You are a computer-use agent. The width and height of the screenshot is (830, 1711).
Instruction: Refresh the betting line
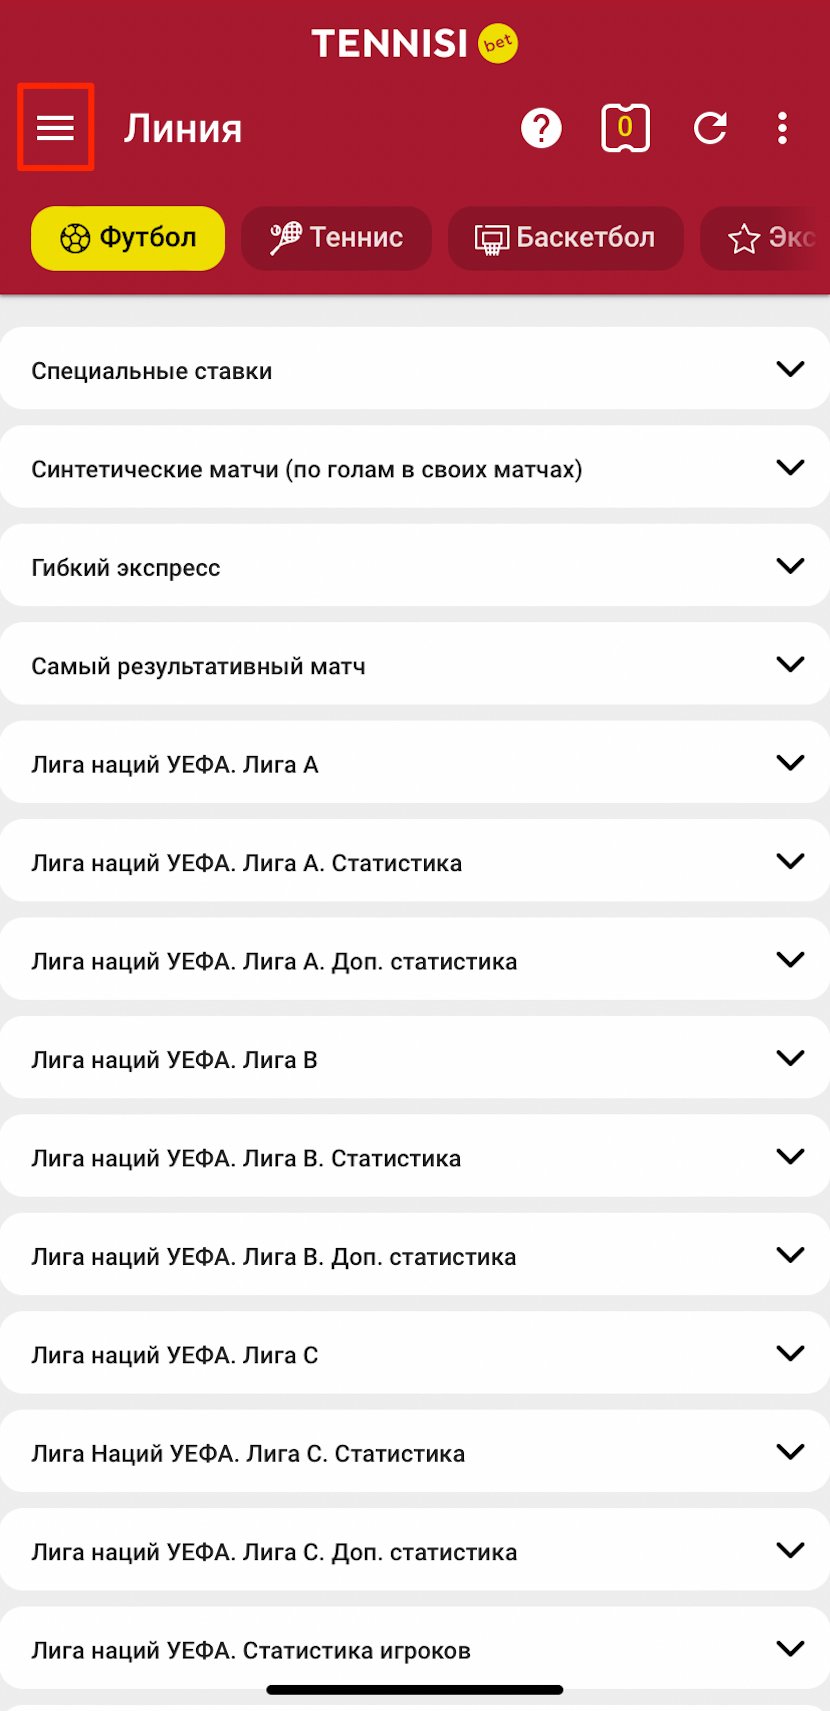pos(710,128)
